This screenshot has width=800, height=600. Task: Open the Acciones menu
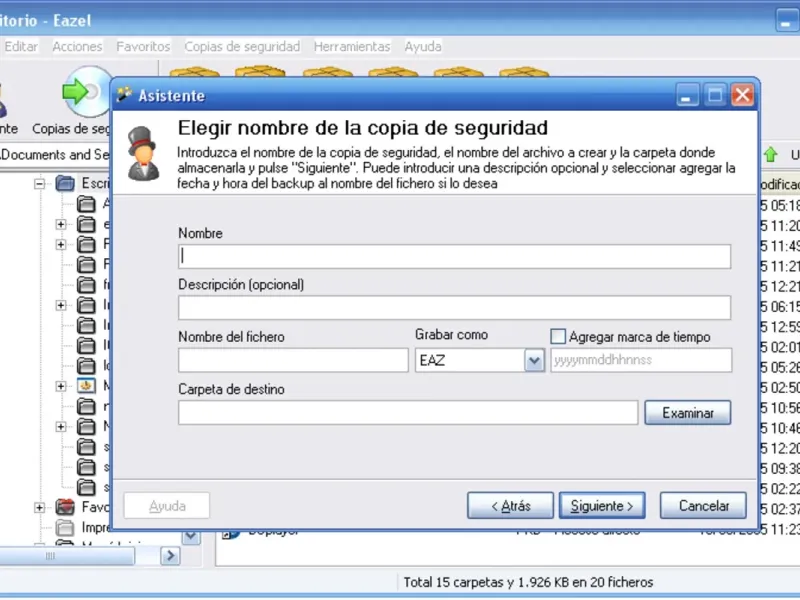coord(78,46)
